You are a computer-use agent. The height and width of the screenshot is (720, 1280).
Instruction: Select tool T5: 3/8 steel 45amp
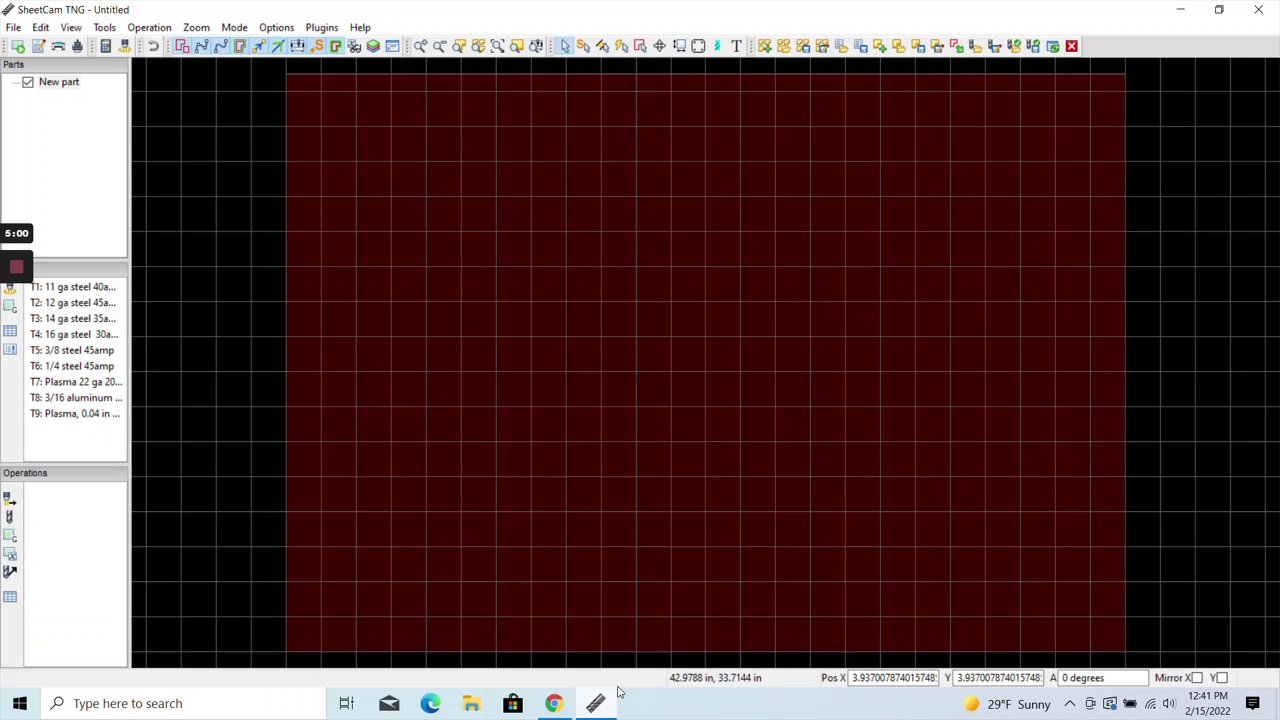tap(72, 351)
